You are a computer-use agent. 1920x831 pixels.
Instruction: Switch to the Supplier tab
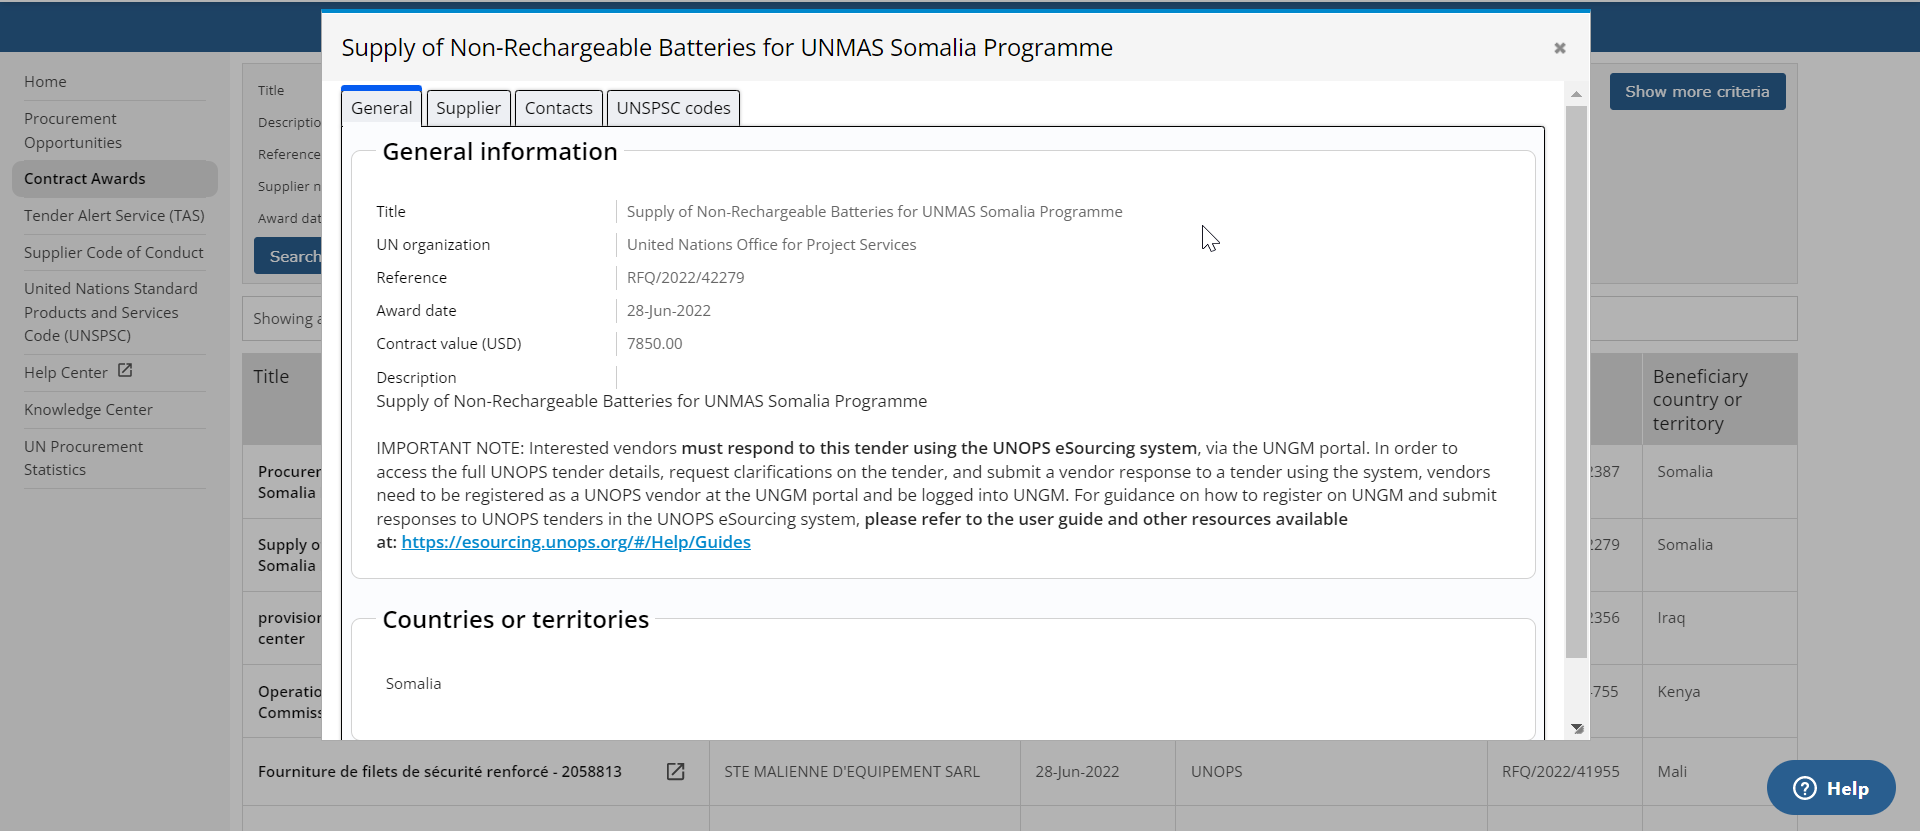point(468,108)
